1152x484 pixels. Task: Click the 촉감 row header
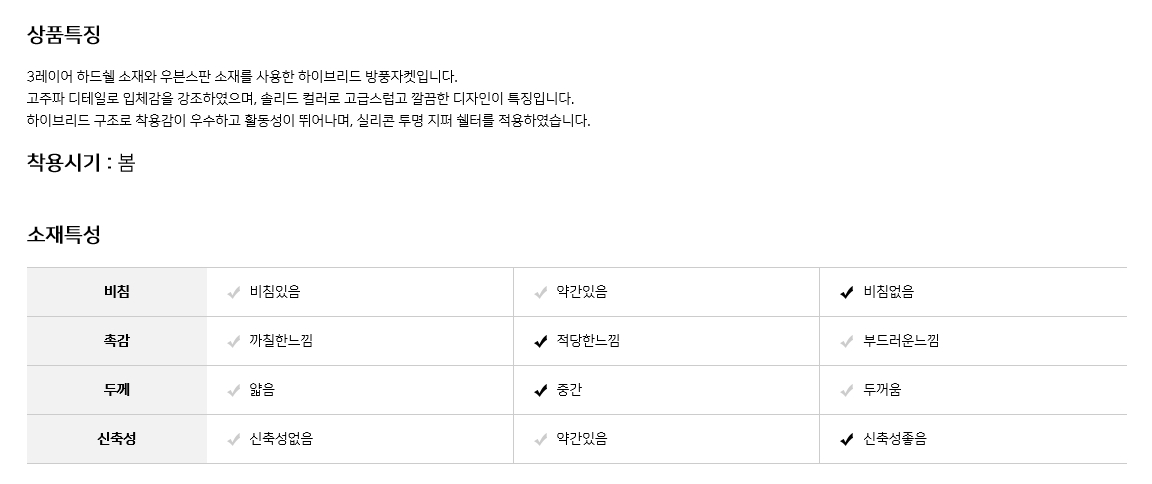tap(117, 341)
